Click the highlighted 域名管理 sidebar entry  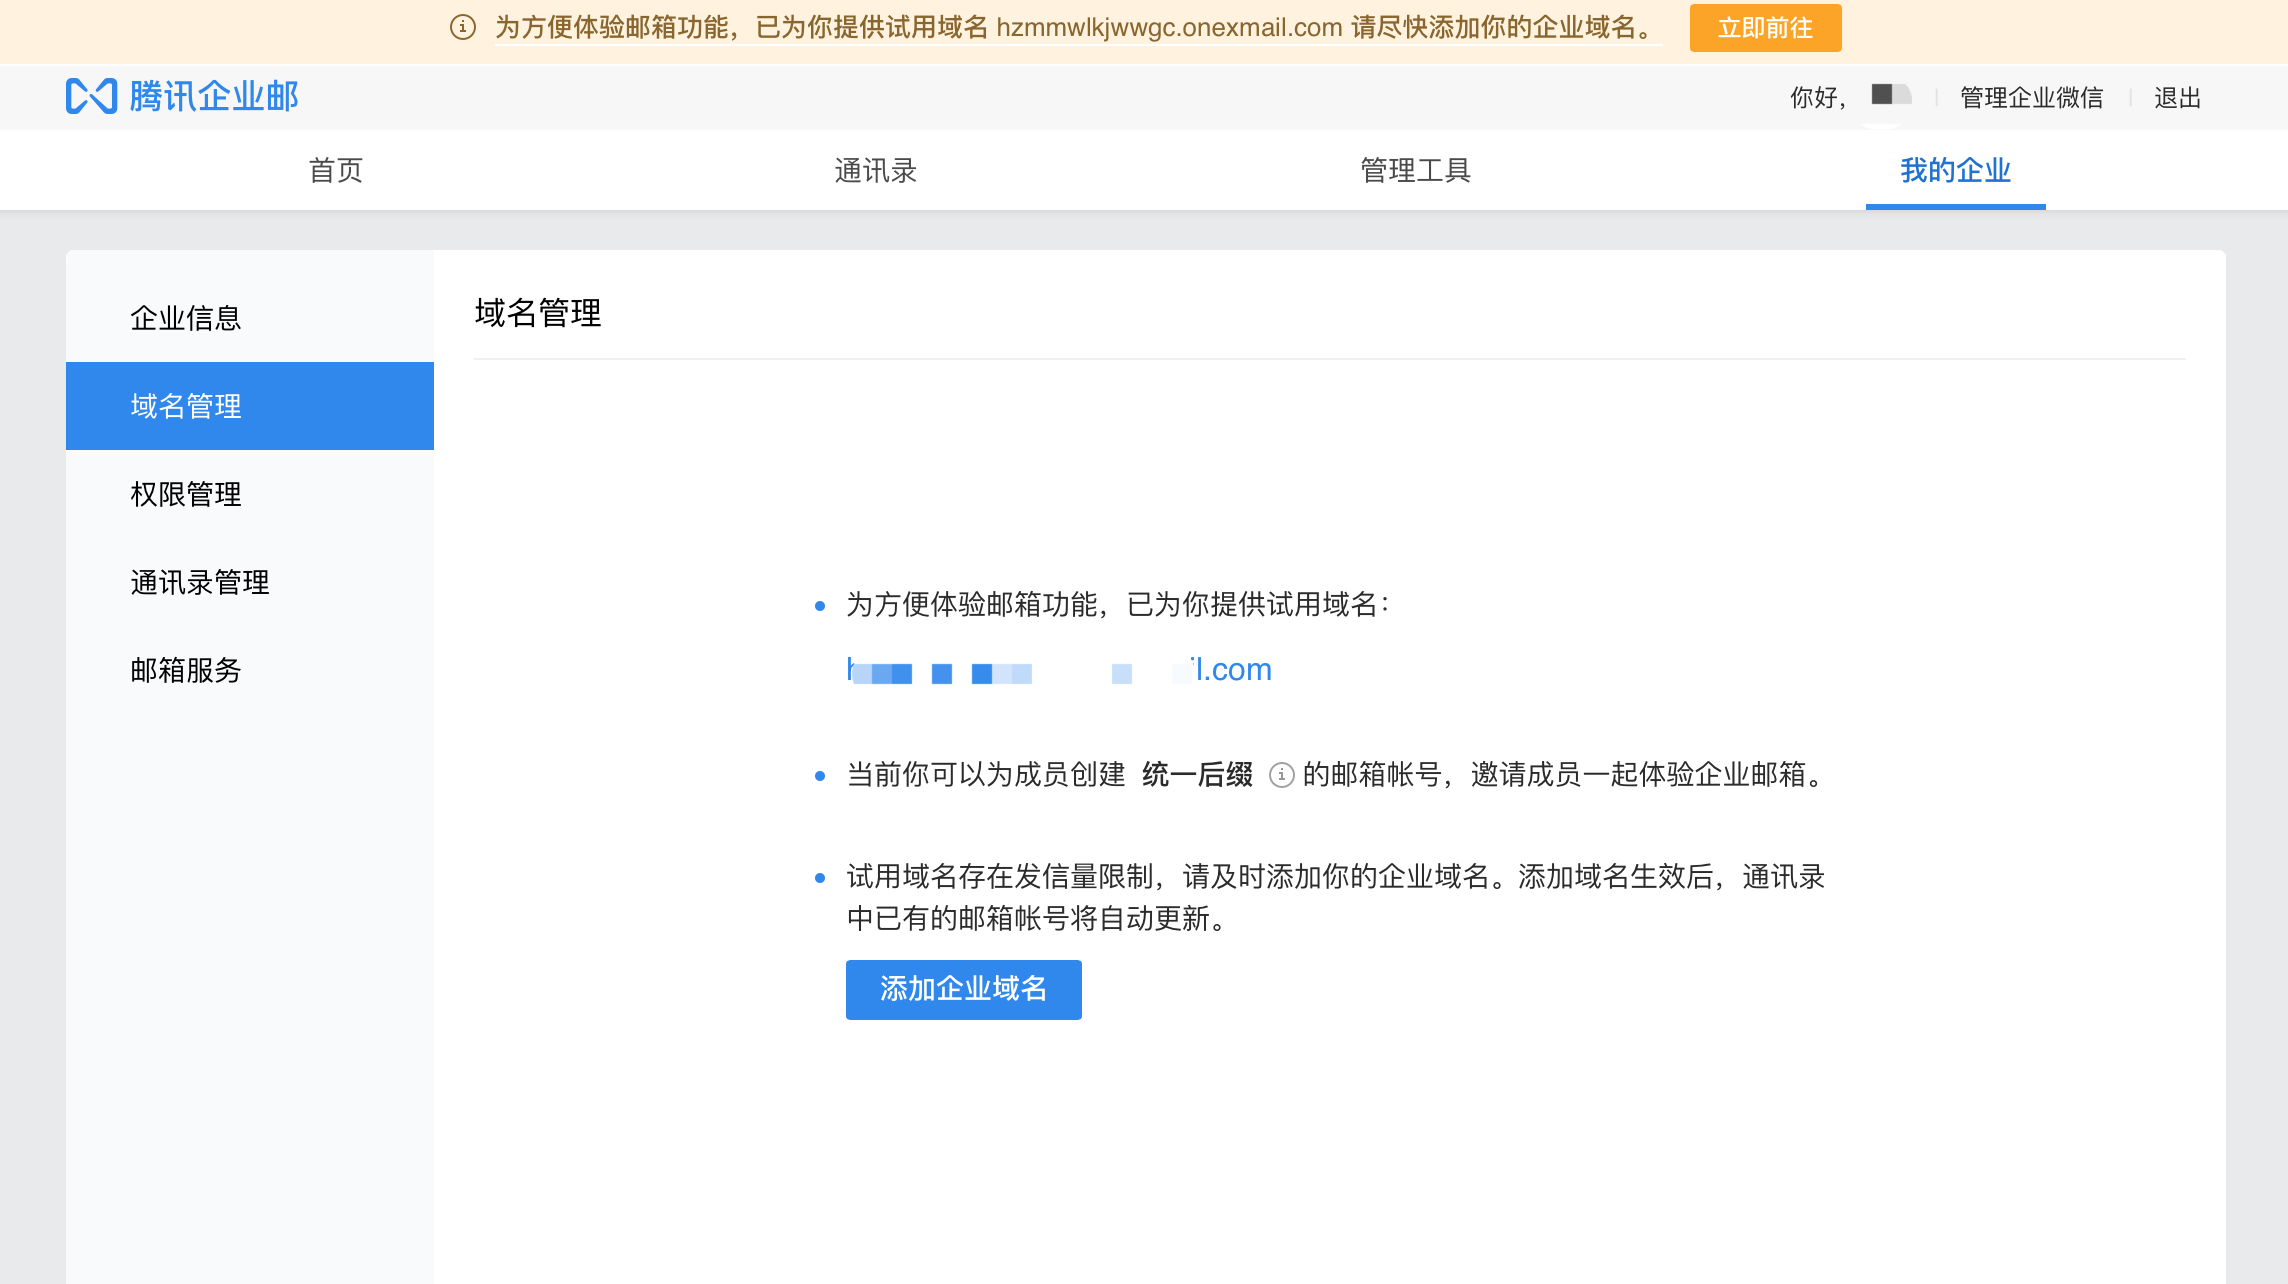pyautogui.click(x=184, y=406)
